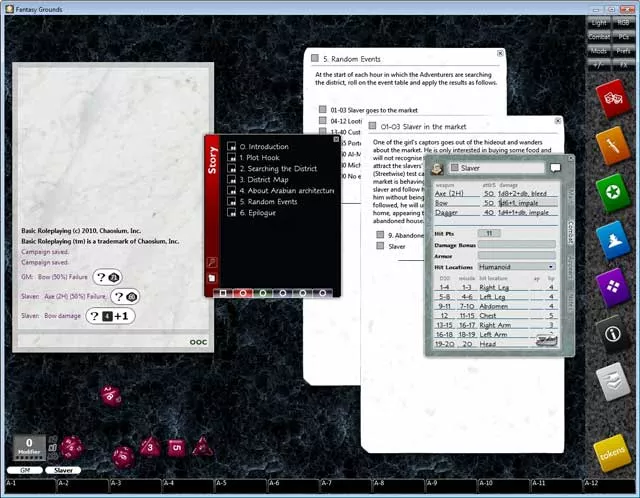640x498 pixels.
Task: Click the die lying above the dice row
Action: point(111,395)
